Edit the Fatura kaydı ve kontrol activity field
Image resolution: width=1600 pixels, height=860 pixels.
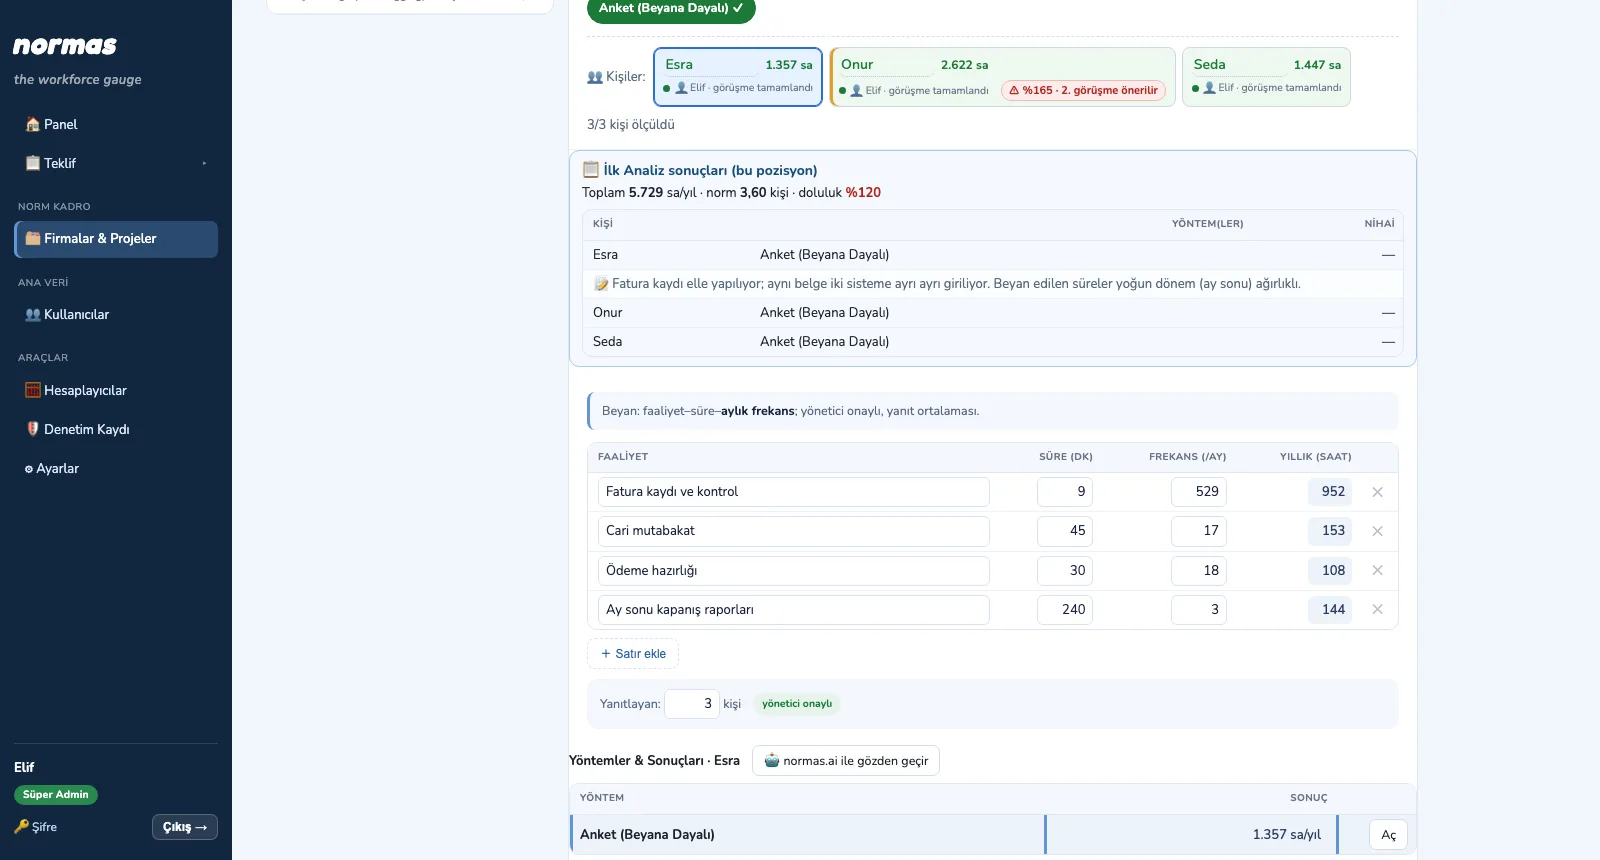(794, 492)
